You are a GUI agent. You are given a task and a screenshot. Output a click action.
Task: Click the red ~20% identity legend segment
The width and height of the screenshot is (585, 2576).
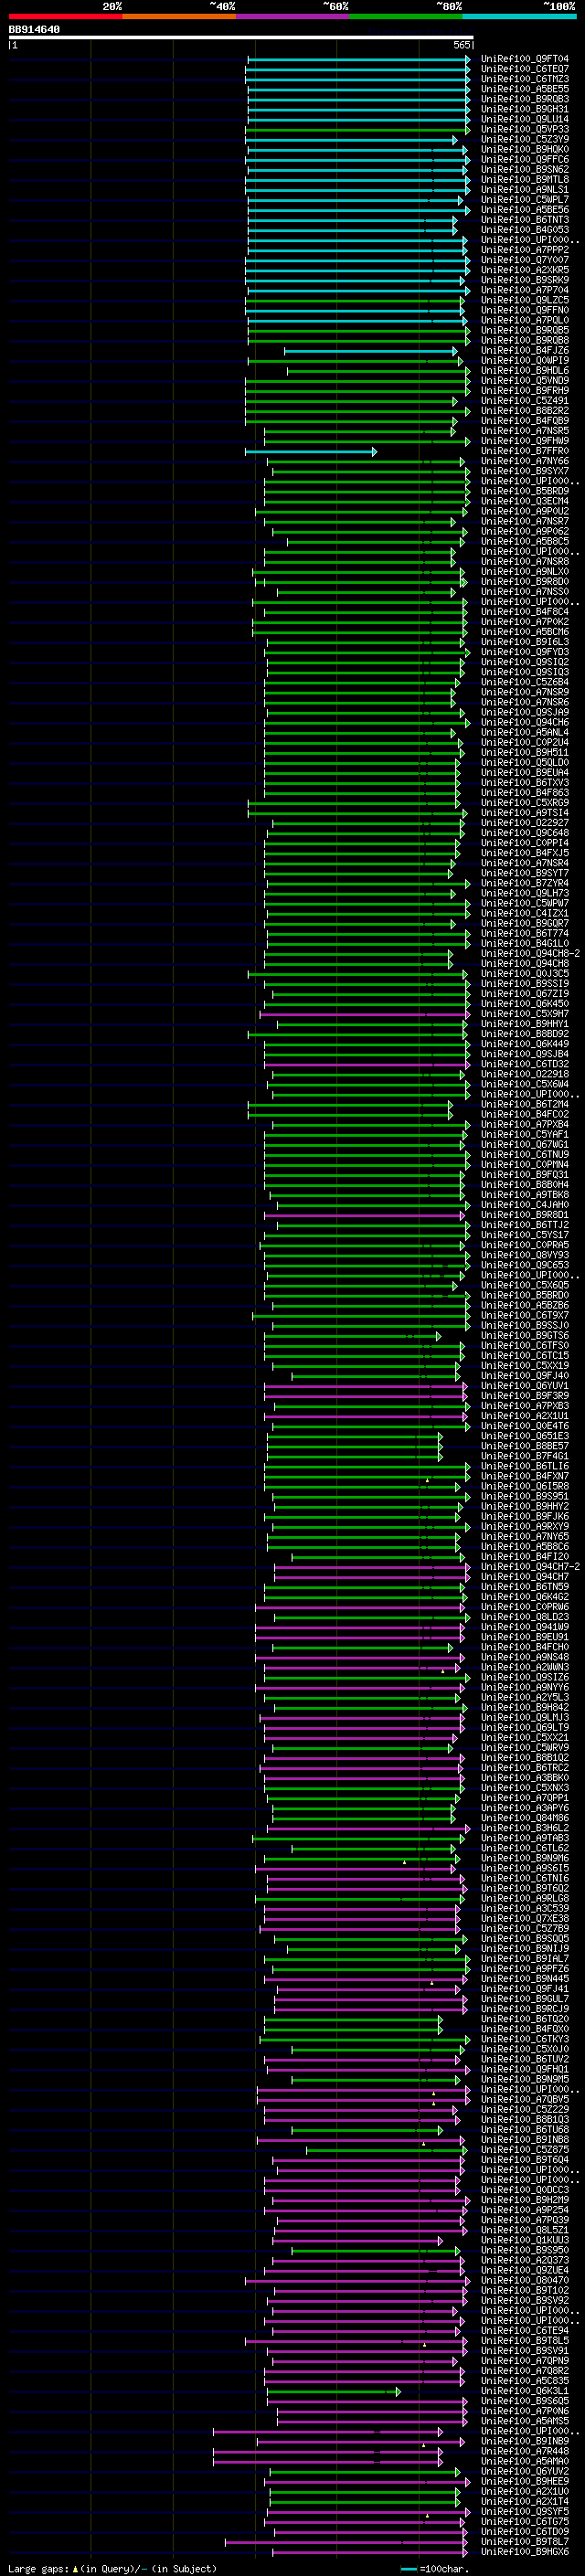pos(65,16)
